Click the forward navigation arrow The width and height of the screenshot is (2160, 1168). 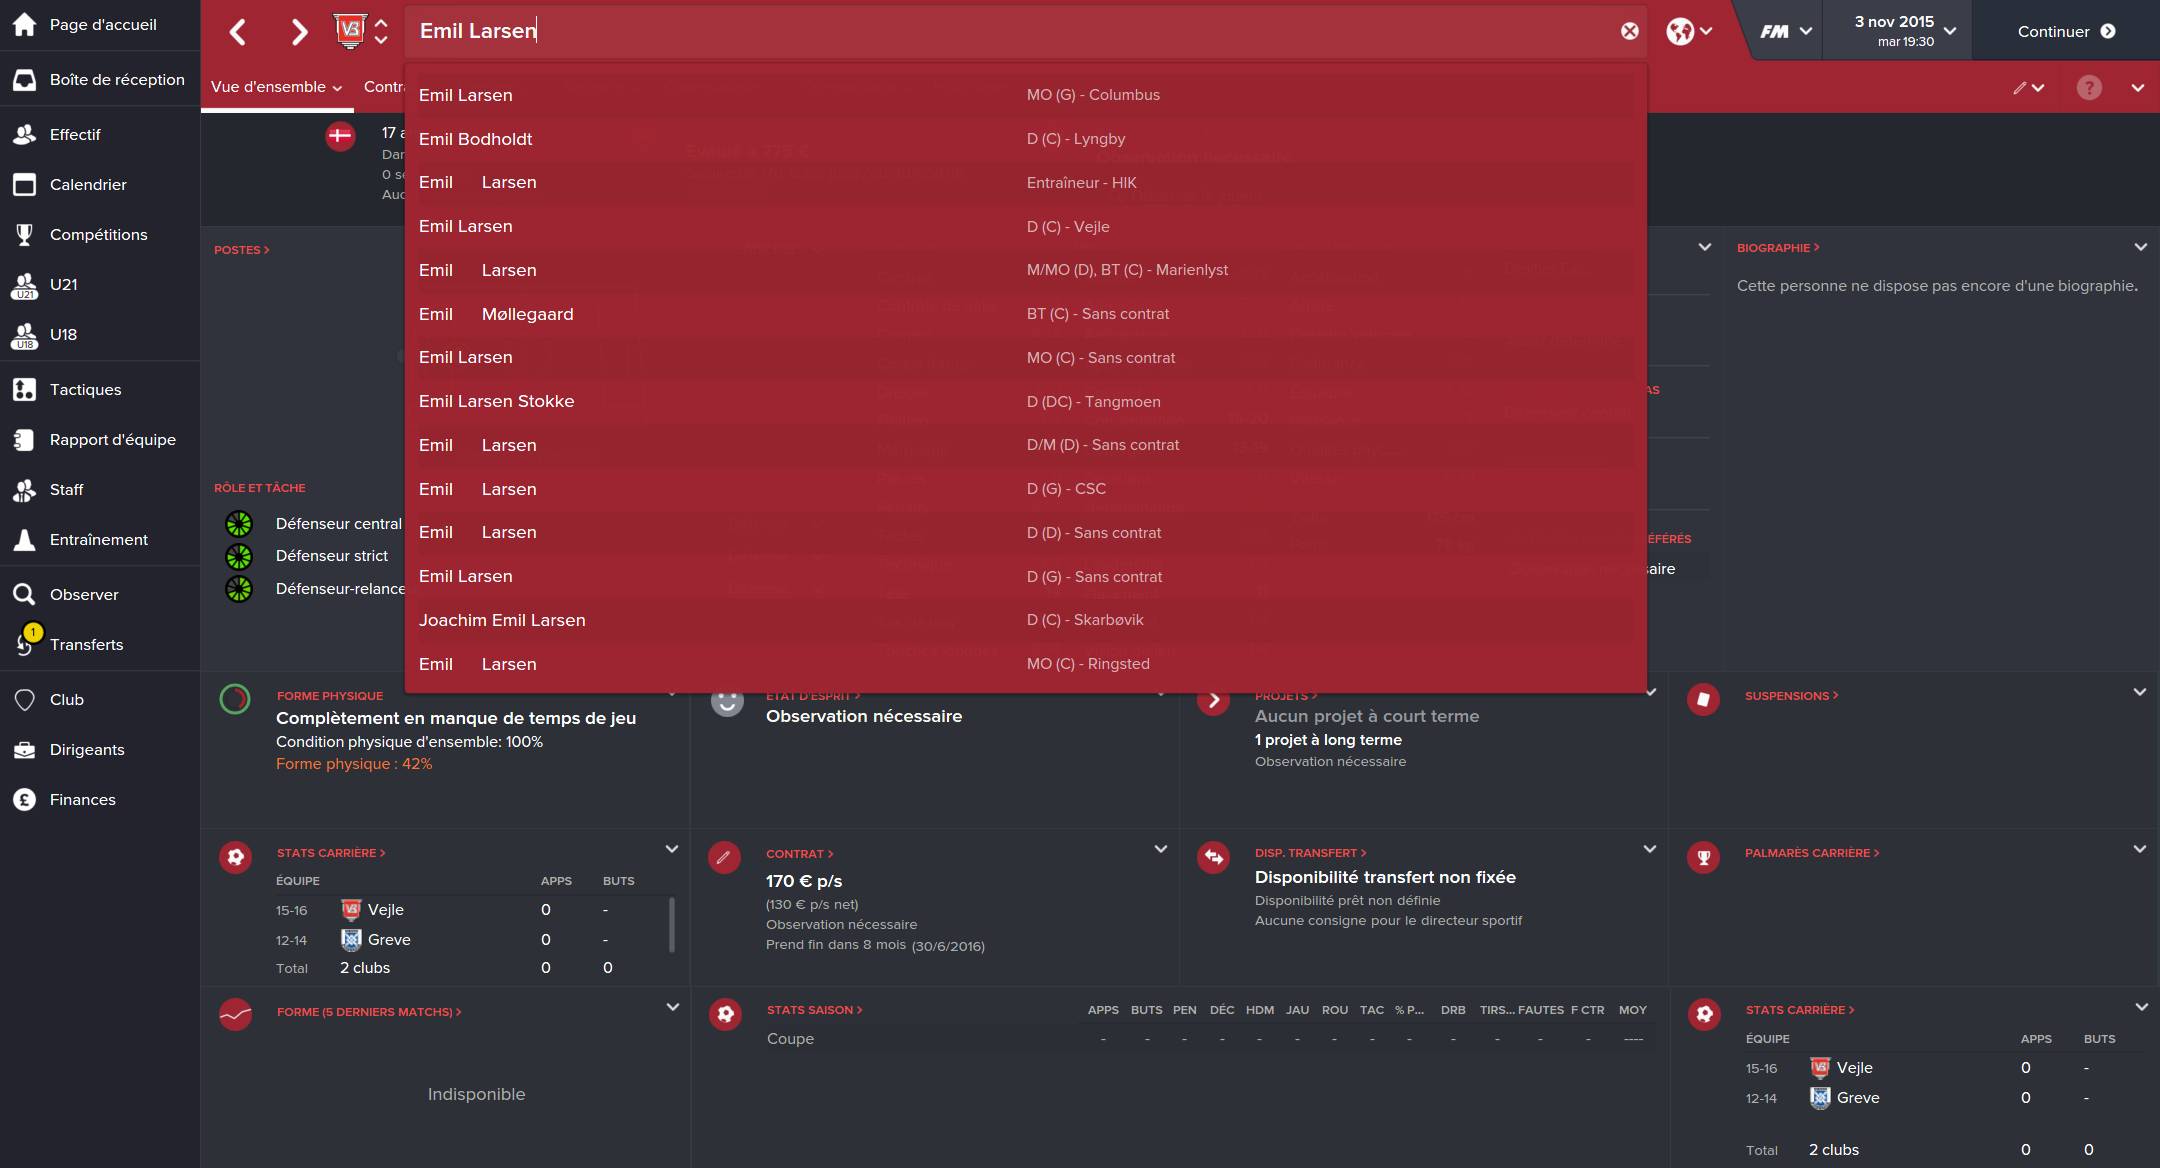298,32
